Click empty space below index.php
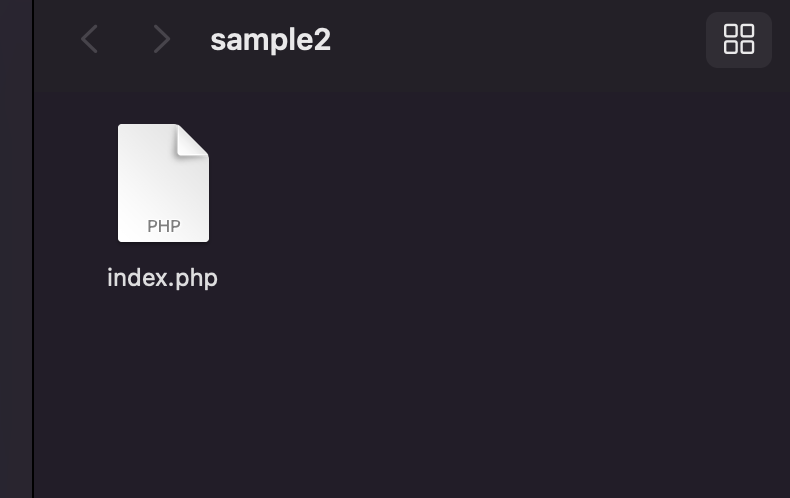This screenshot has height=498, width=790. 162,393
